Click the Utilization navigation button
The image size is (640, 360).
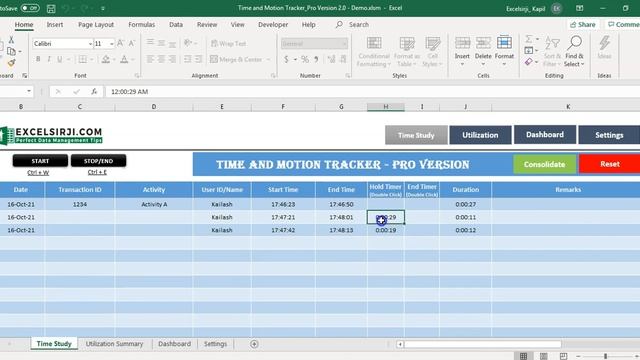tap(480, 135)
